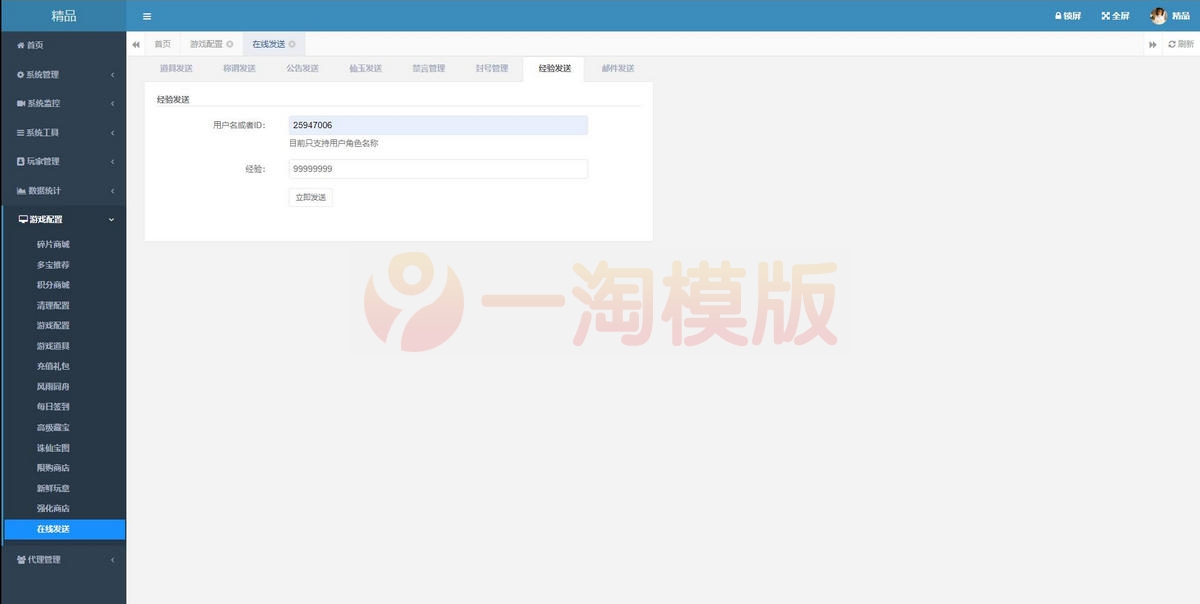Expand 系统管理 using its chevron

tap(112, 75)
